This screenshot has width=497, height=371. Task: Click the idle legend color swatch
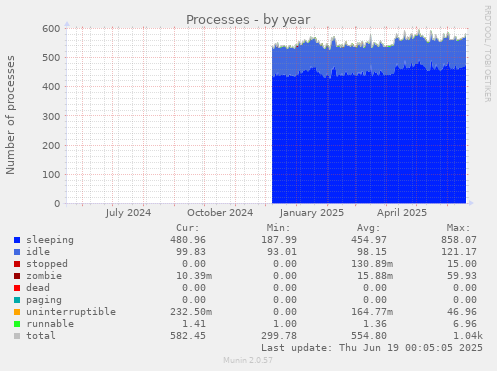[x=17, y=252]
